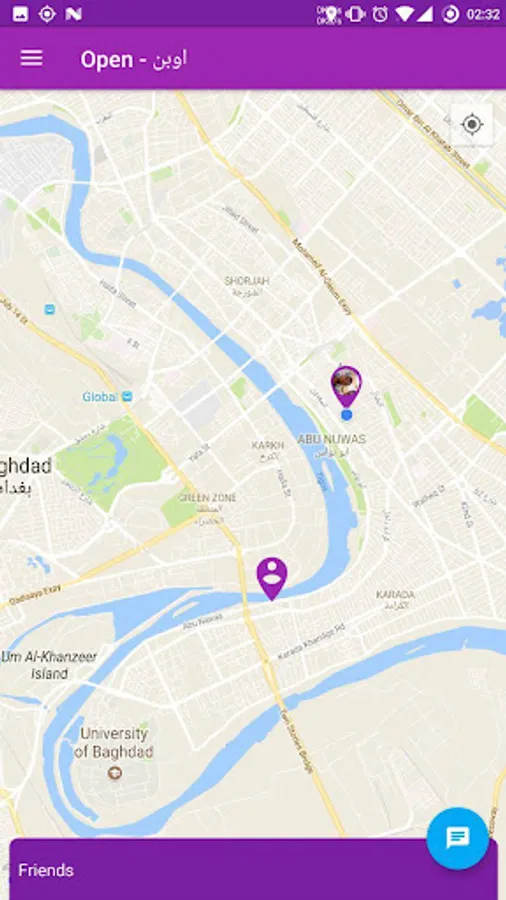Image resolution: width=506 pixels, height=900 pixels.
Task: Tap the Global transit station icon
Action: click(x=127, y=396)
